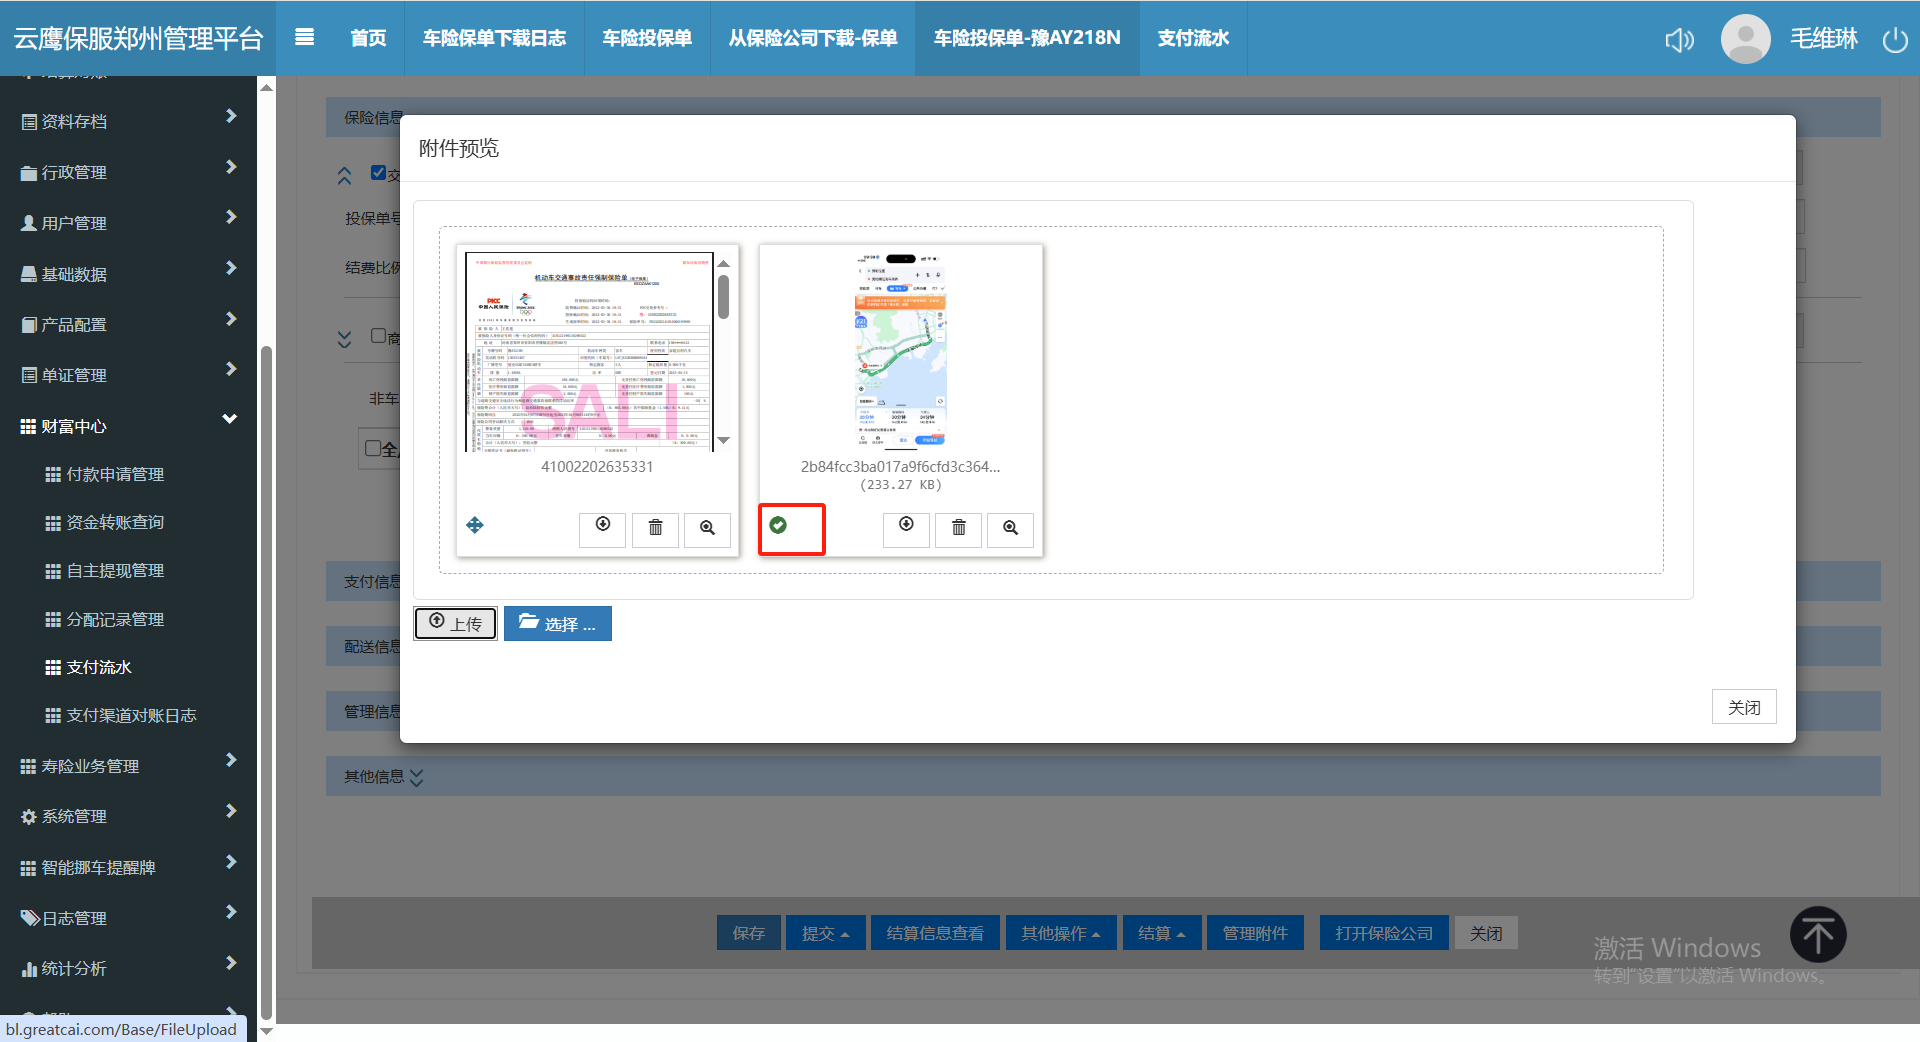The height and width of the screenshot is (1042, 1920).
Task: Open the 车险投保单 tab
Action: click(x=647, y=38)
